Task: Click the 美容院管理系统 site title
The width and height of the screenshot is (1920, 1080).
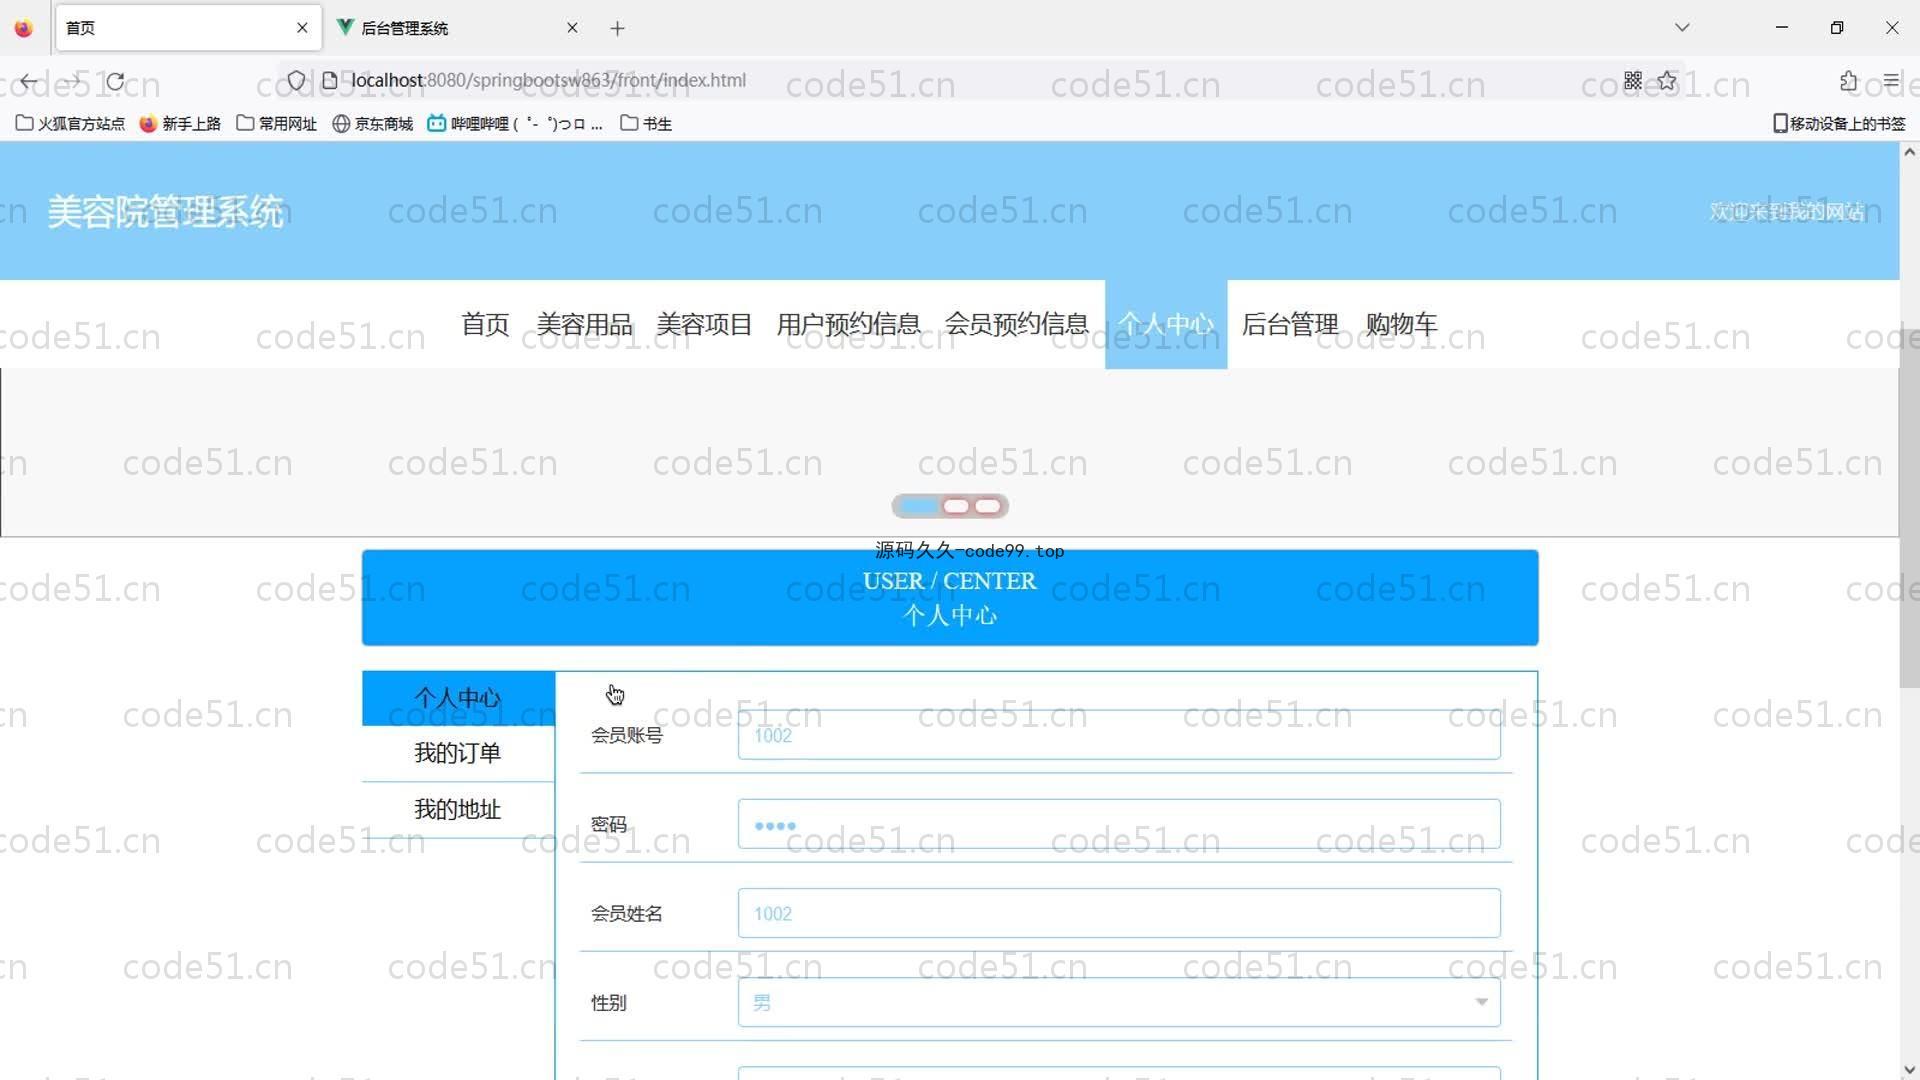Action: point(166,211)
